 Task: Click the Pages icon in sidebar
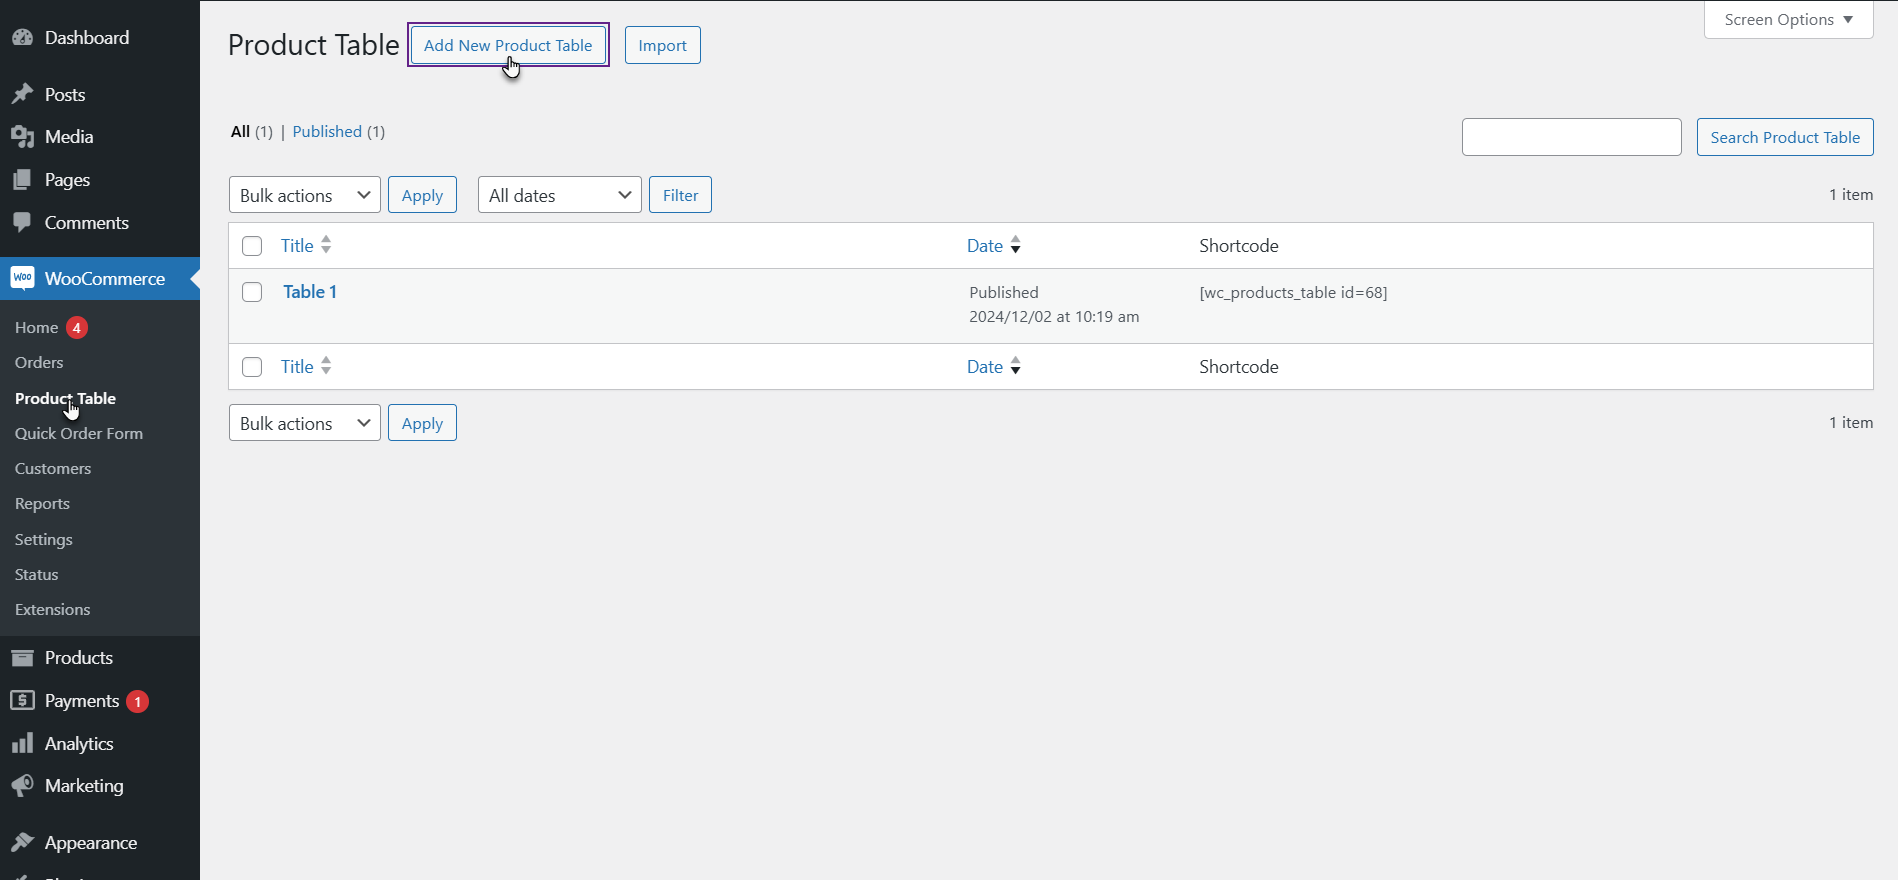pos(22,180)
